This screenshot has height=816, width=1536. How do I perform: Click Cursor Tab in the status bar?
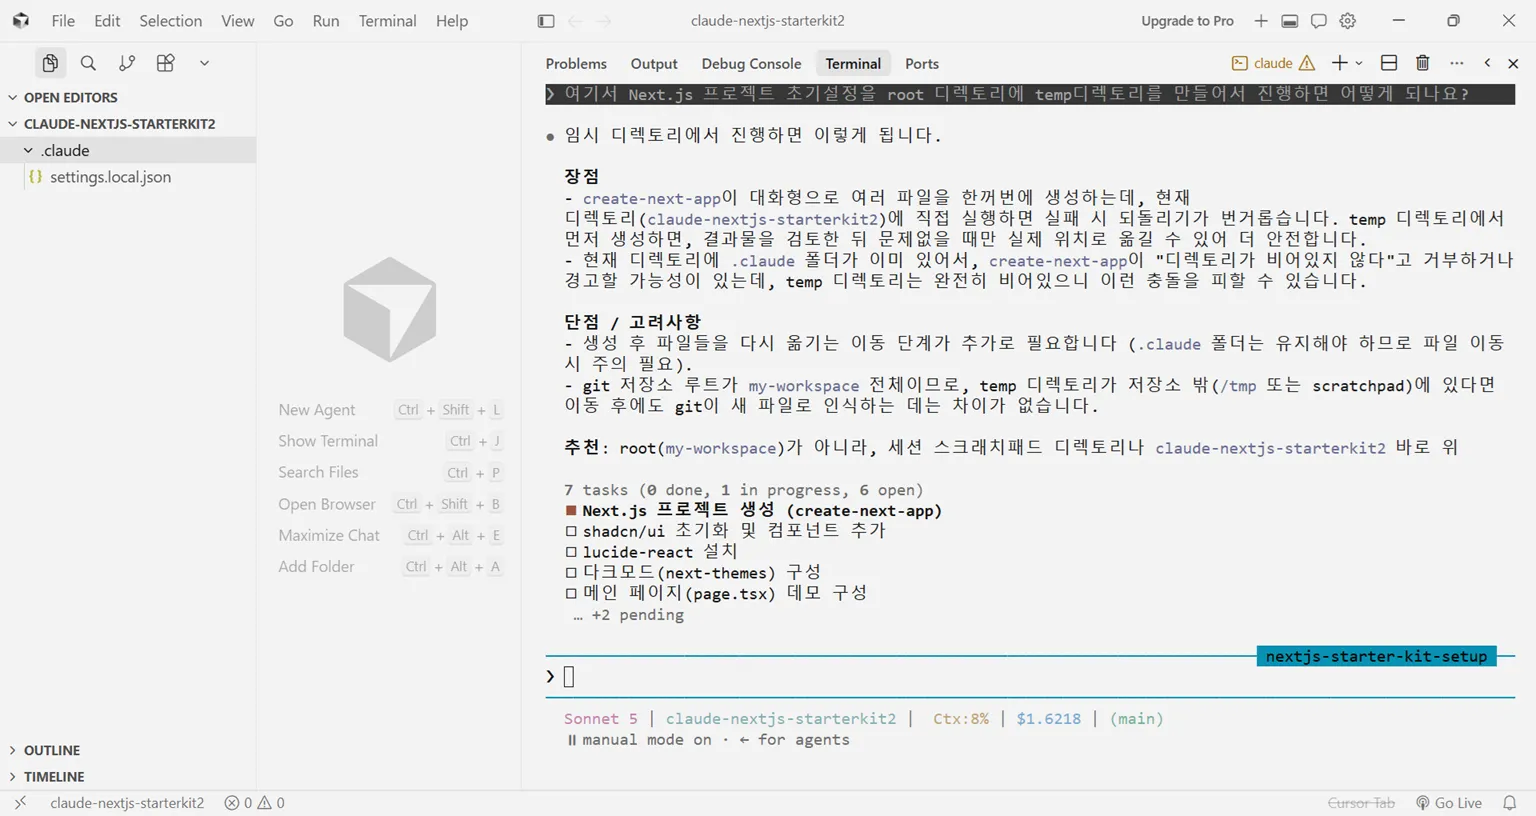tap(1361, 803)
